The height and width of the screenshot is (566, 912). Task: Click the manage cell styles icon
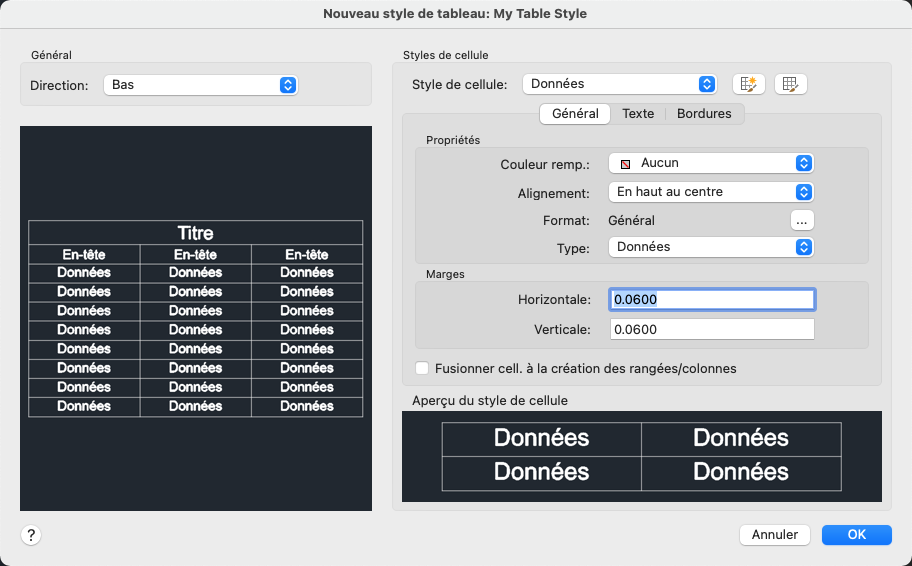point(790,84)
